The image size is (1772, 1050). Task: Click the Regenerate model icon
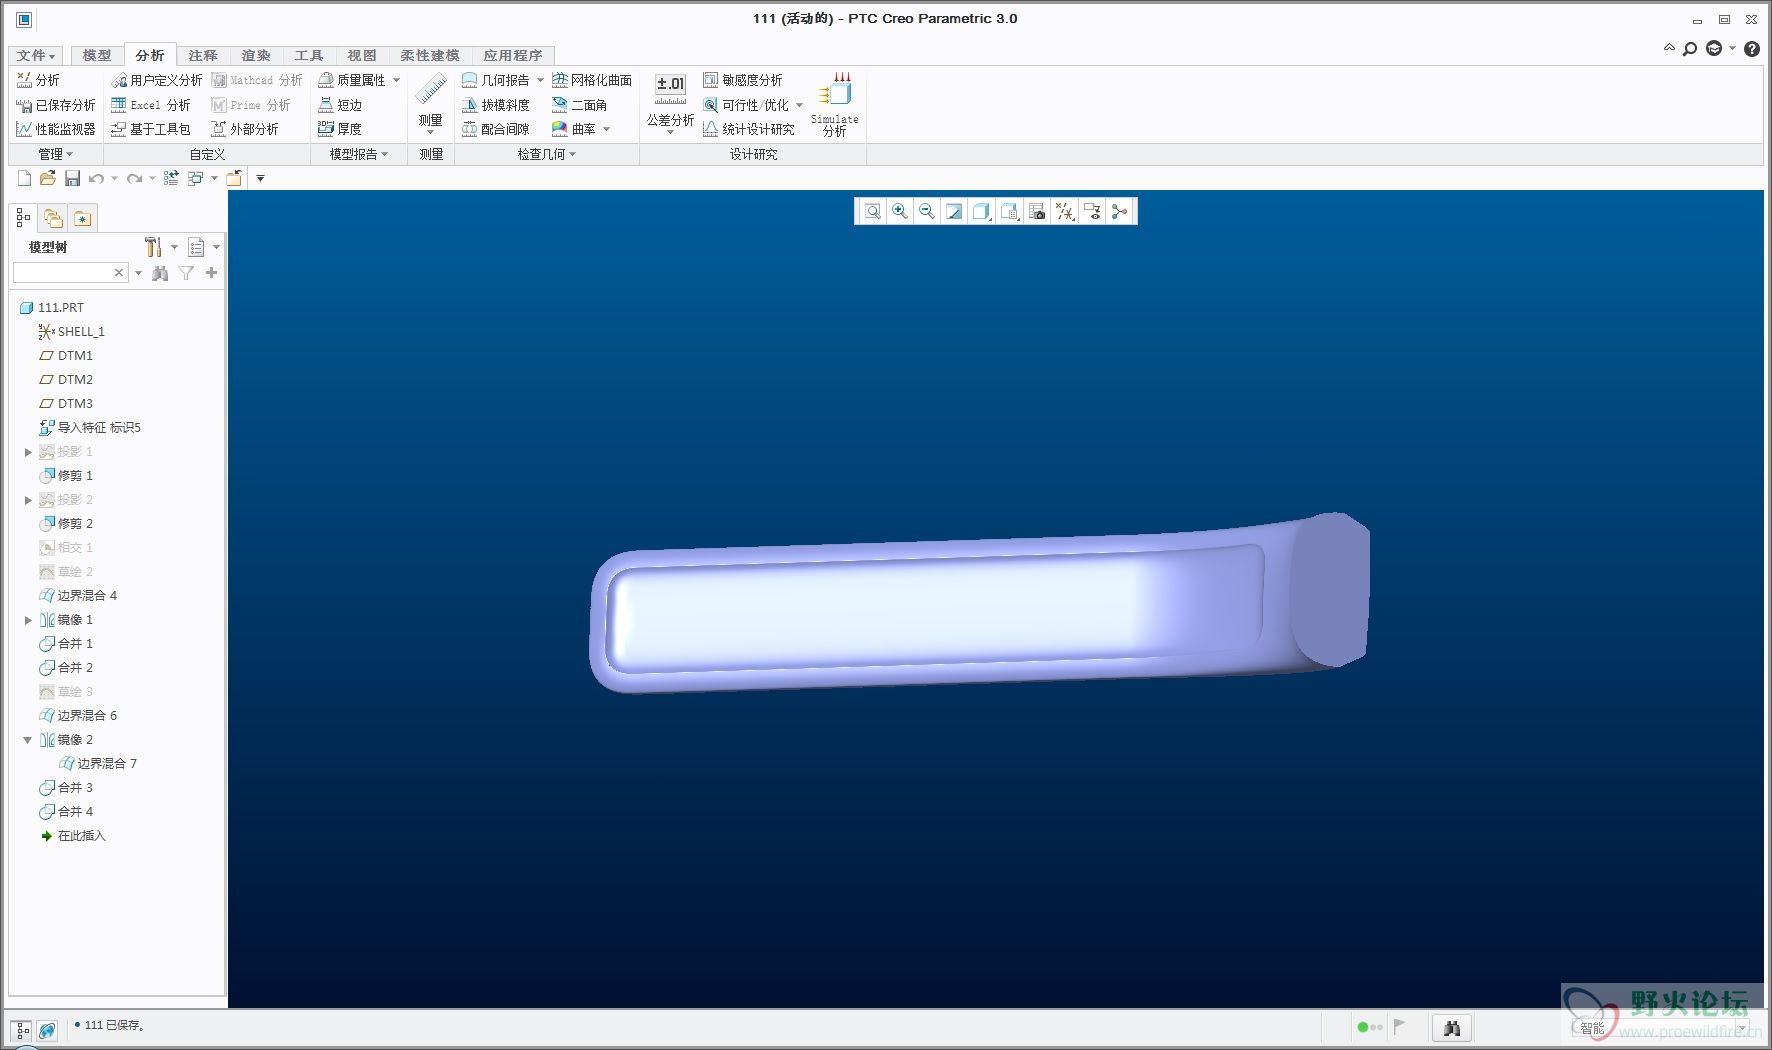point(171,178)
